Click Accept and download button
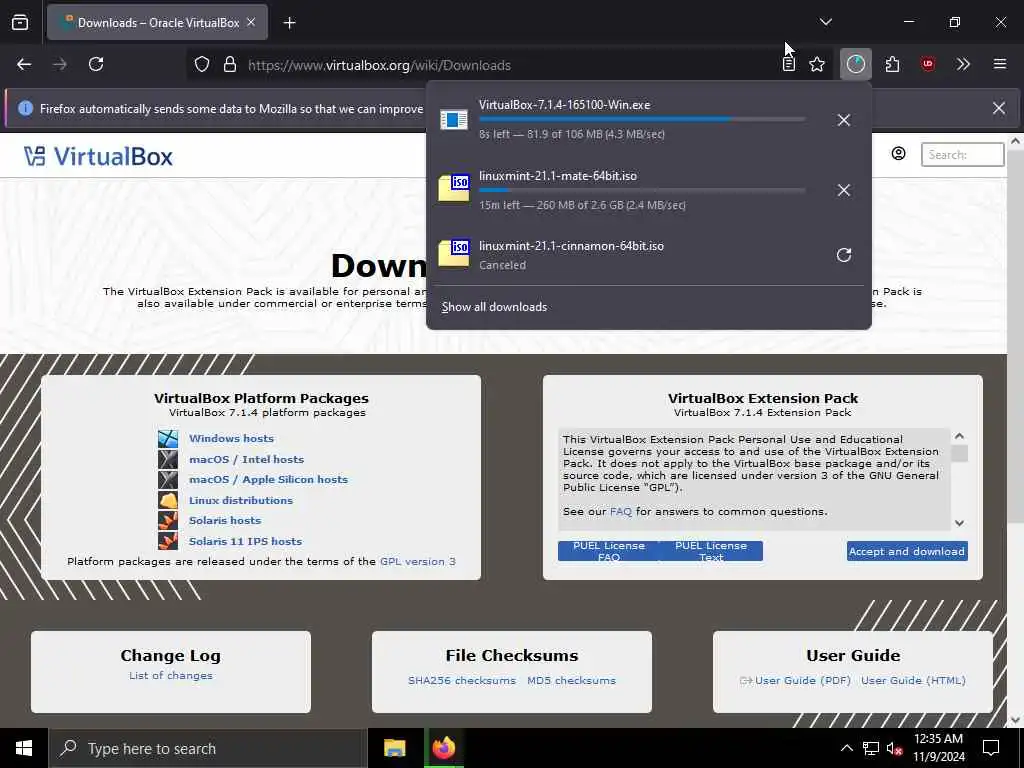The image size is (1024, 768). coord(907,551)
